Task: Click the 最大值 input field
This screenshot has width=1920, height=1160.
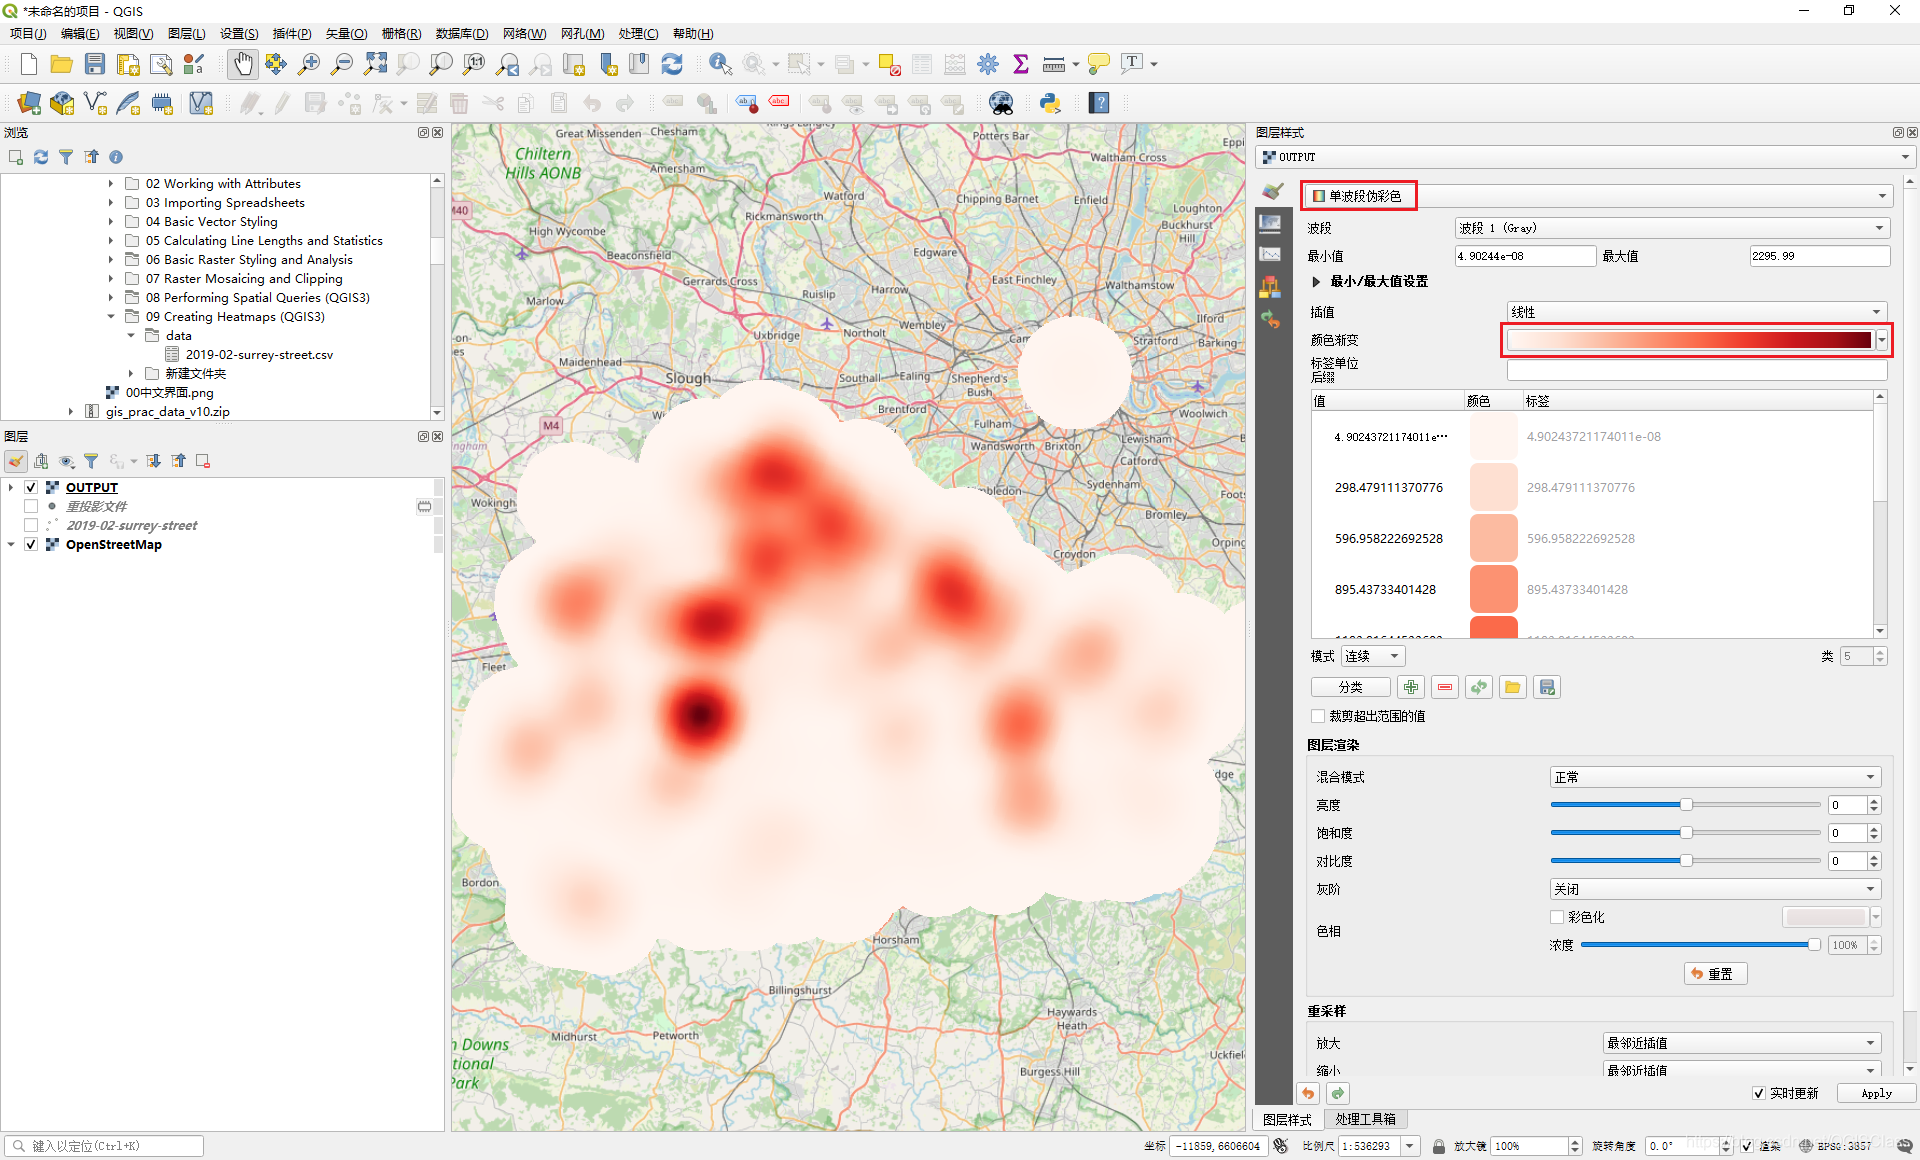Action: pyautogui.click(x=1818, y=256)
